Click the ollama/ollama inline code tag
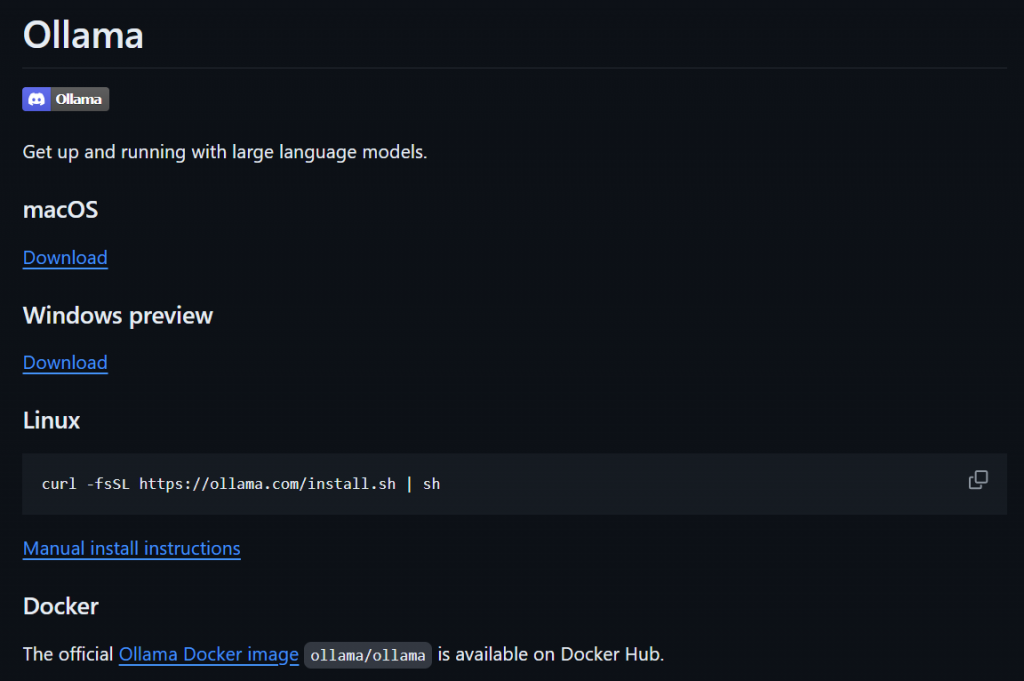The width and height of the screenshot is (1024, 681). (x=368, y=656)
